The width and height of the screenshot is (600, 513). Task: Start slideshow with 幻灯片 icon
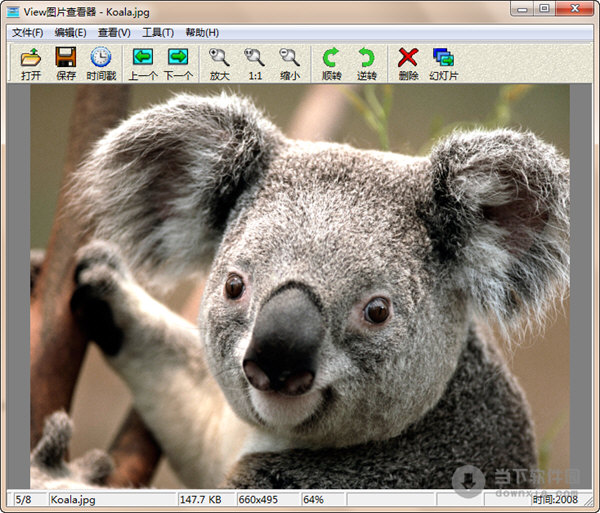443,57
